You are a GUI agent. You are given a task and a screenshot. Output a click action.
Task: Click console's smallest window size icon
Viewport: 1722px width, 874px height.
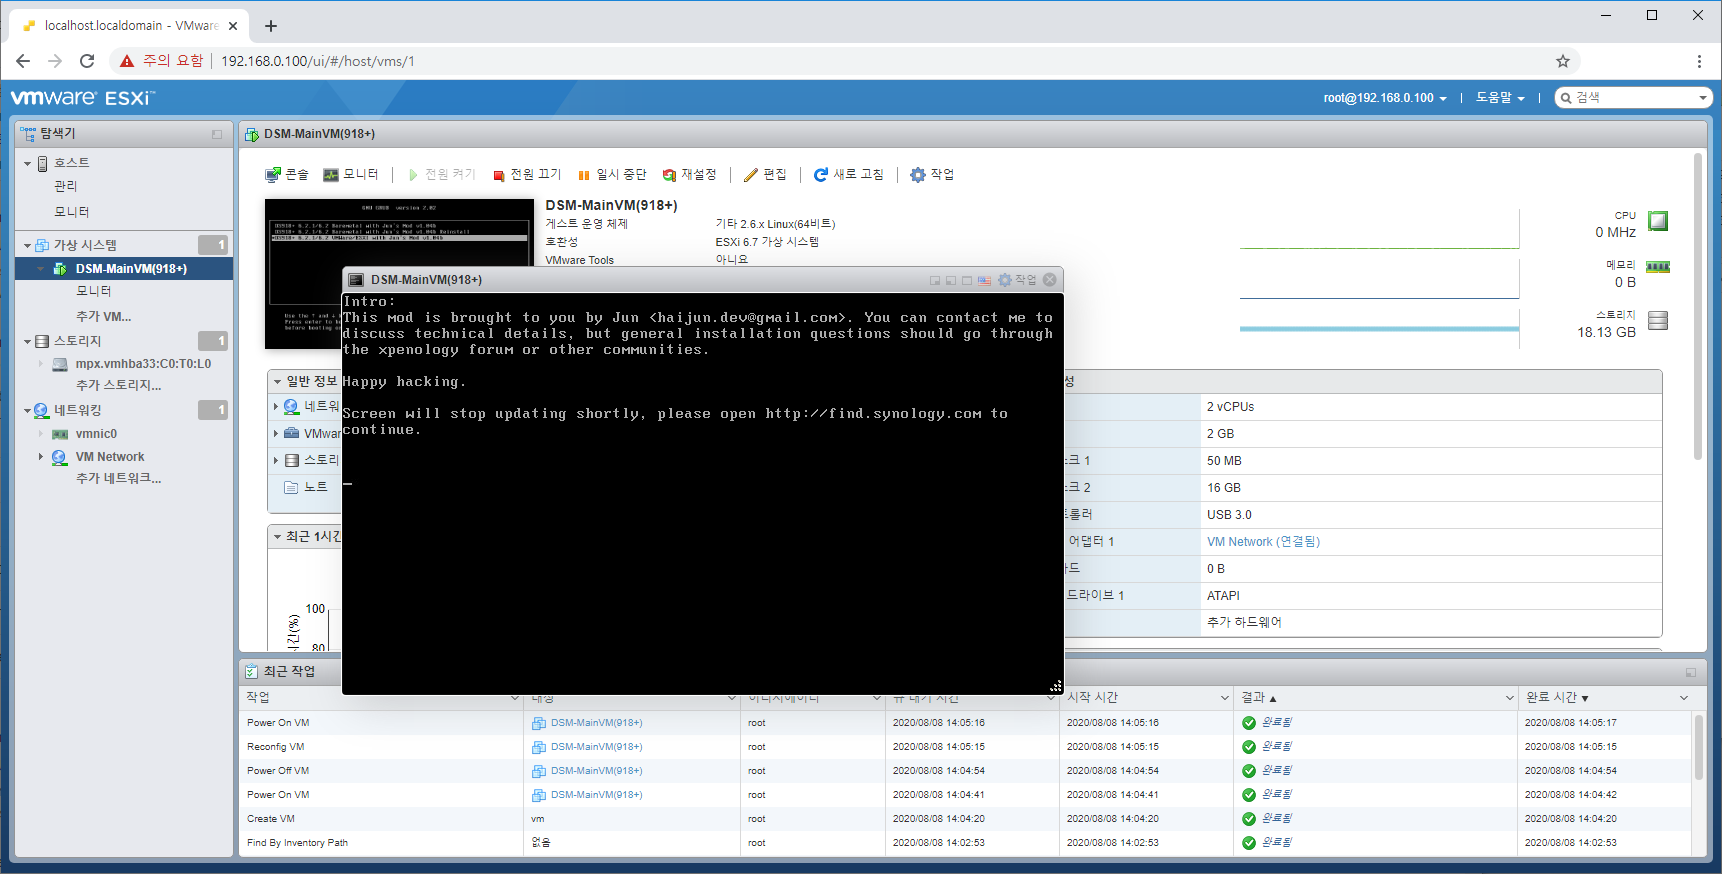tap(935, 280)
